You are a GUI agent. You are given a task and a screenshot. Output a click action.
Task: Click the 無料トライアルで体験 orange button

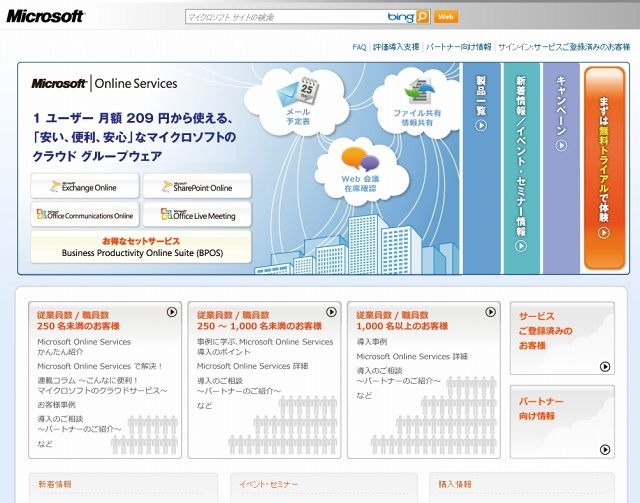tap(604, 168)
